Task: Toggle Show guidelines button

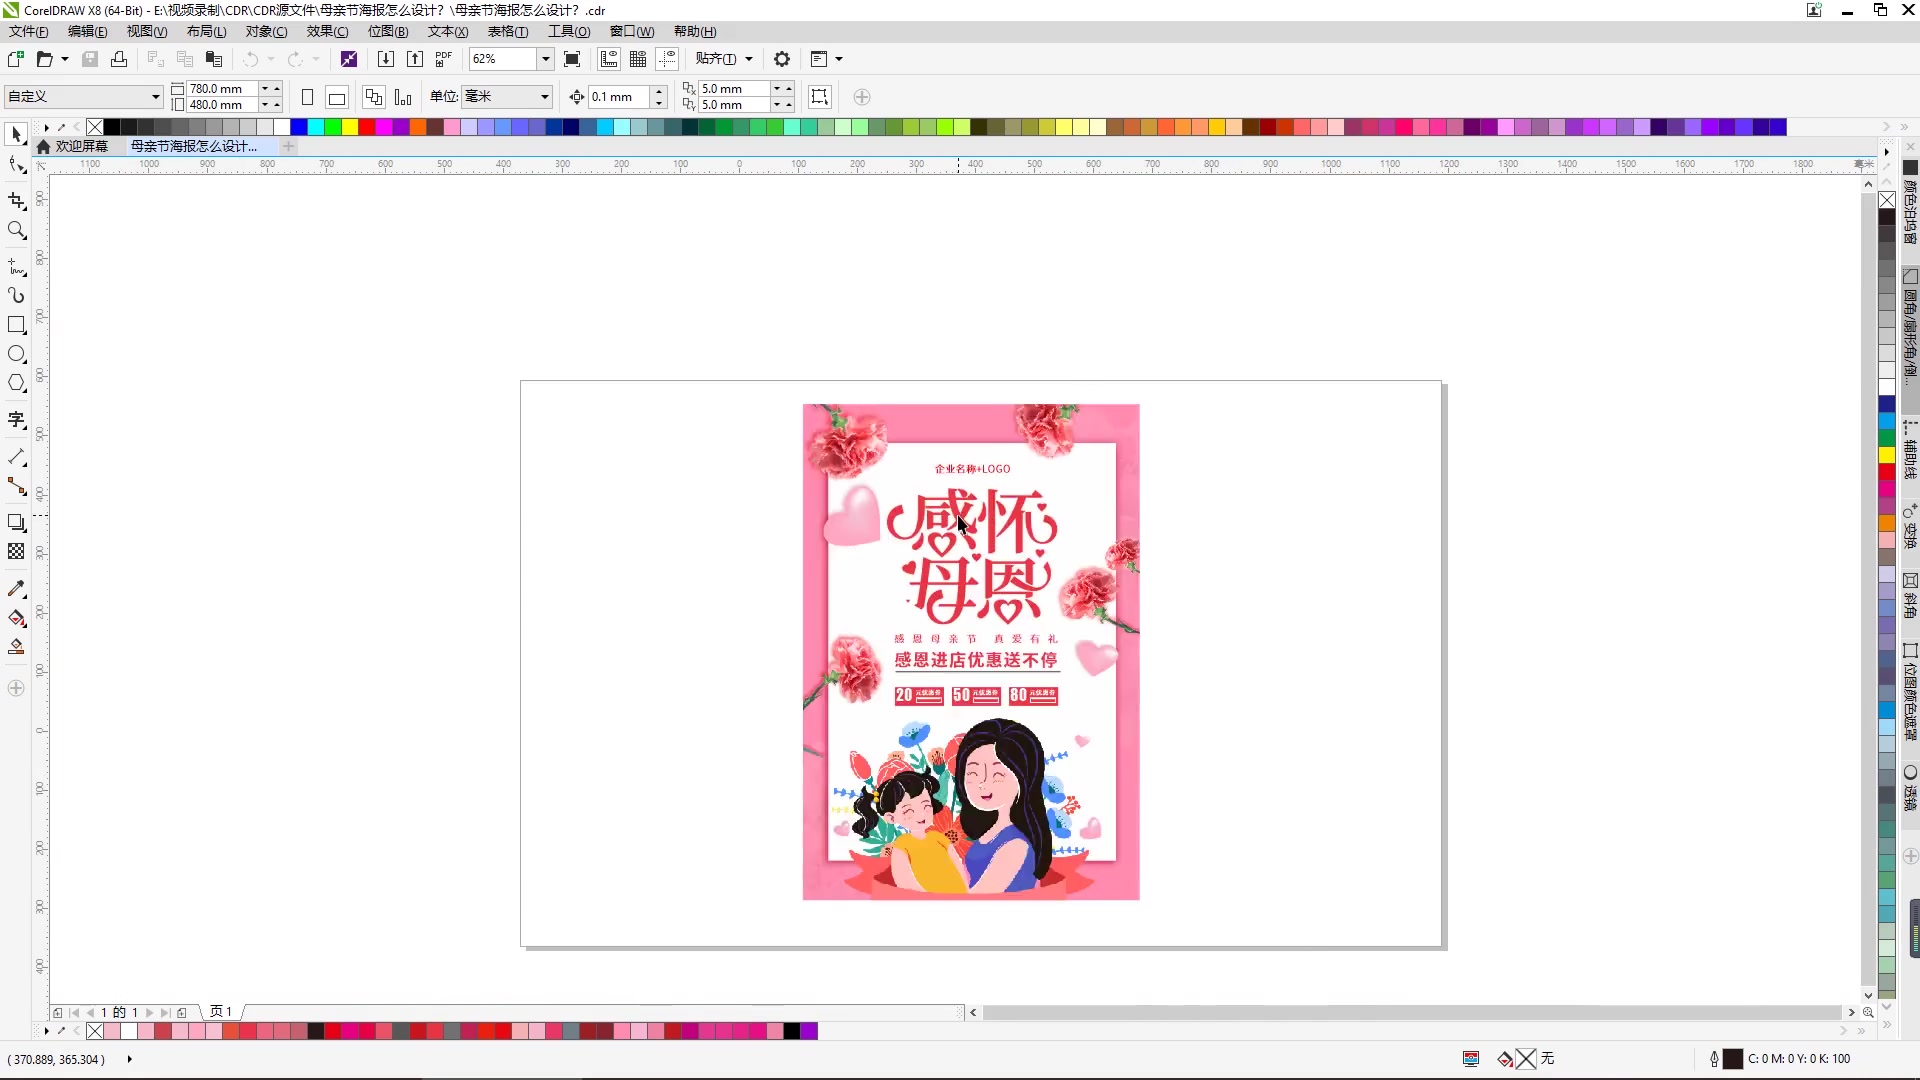Action: click(668, 59)
